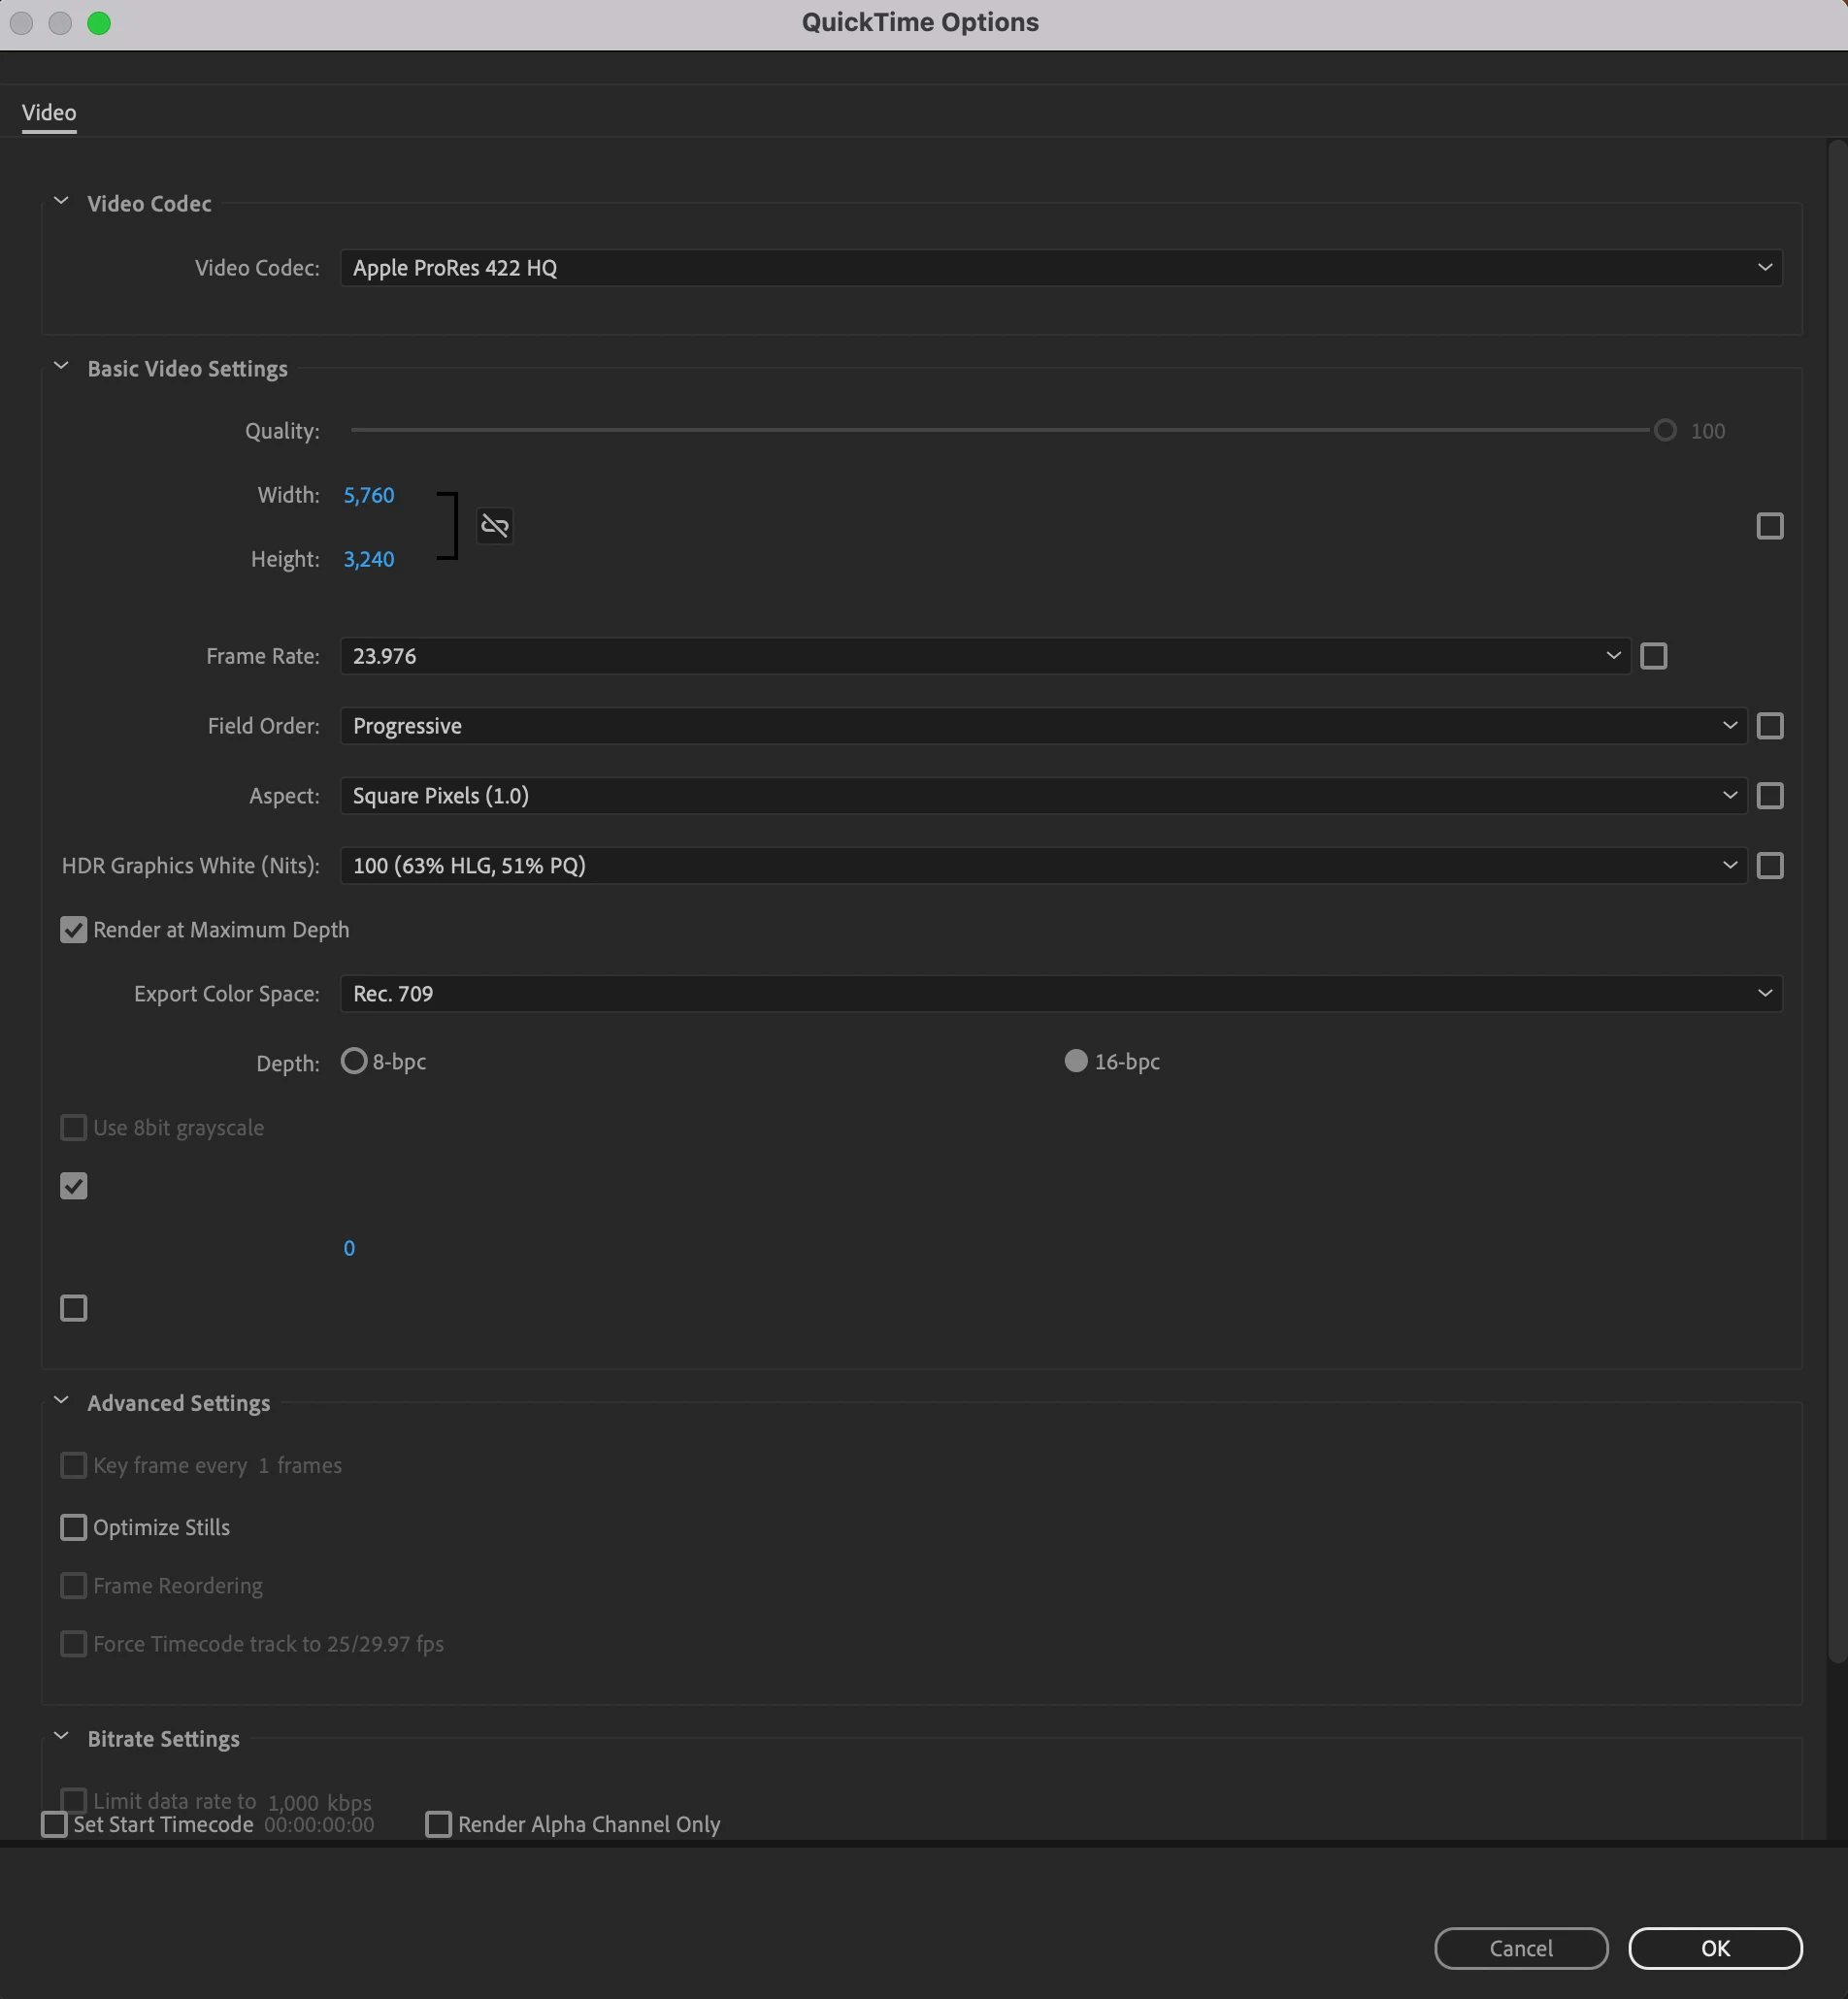Screen dimensions: 1848x1999
Task: Open the HDR Graphics White dropdown
Action: [1043, 866]
